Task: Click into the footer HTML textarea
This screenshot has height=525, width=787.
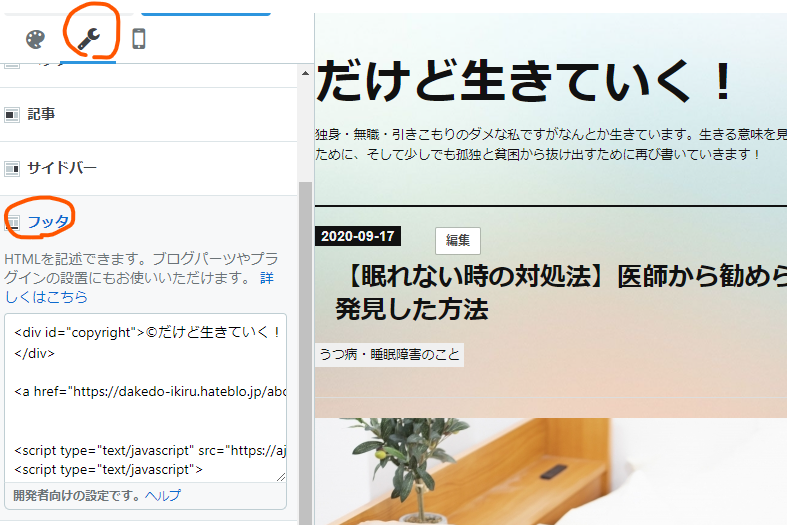Action: coord(146,398)
